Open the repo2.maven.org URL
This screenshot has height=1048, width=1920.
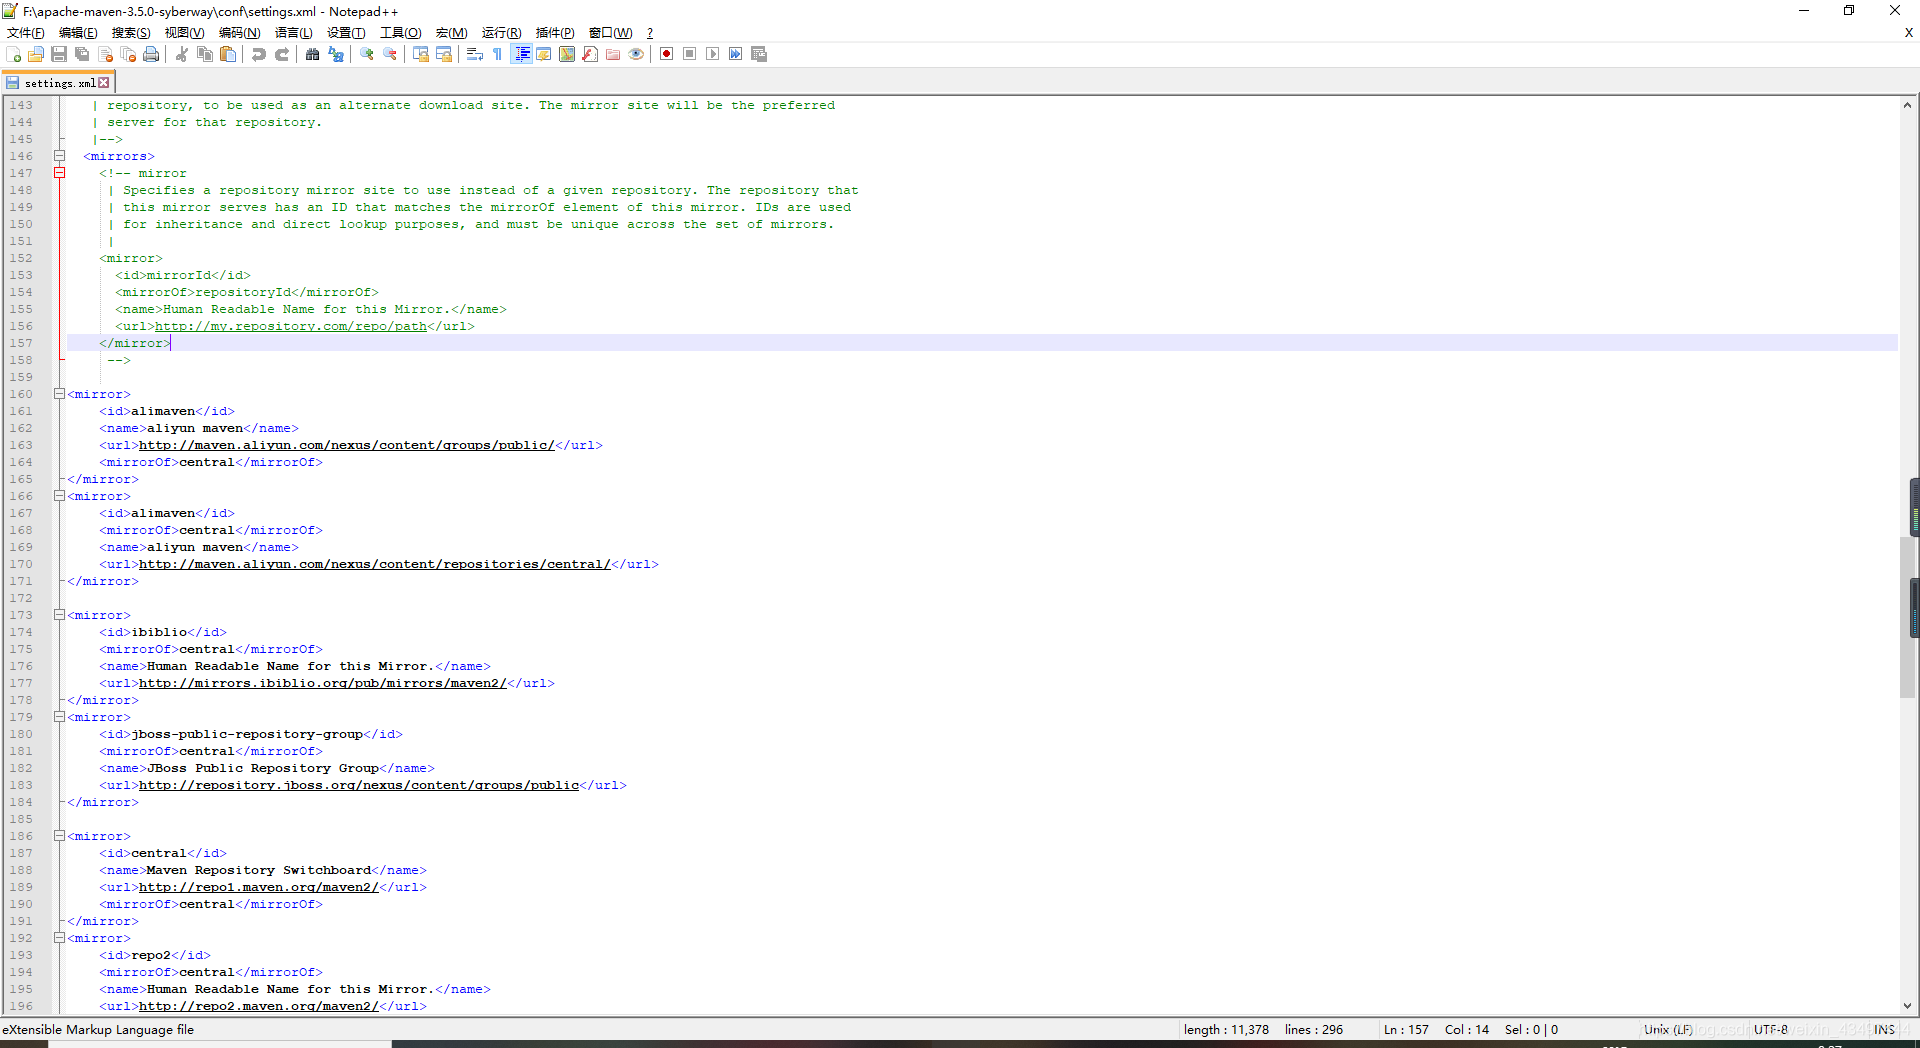[258, 1006]
